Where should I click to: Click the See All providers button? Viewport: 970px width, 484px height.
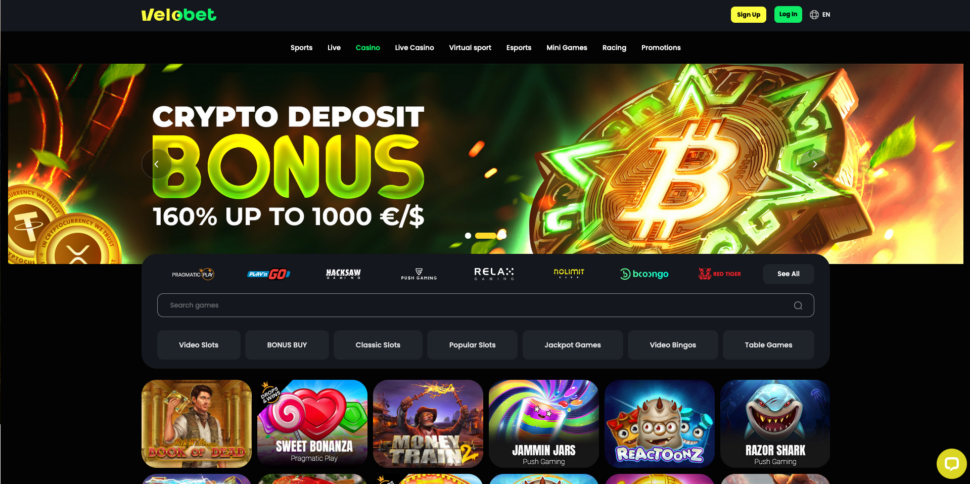point(788,274)
